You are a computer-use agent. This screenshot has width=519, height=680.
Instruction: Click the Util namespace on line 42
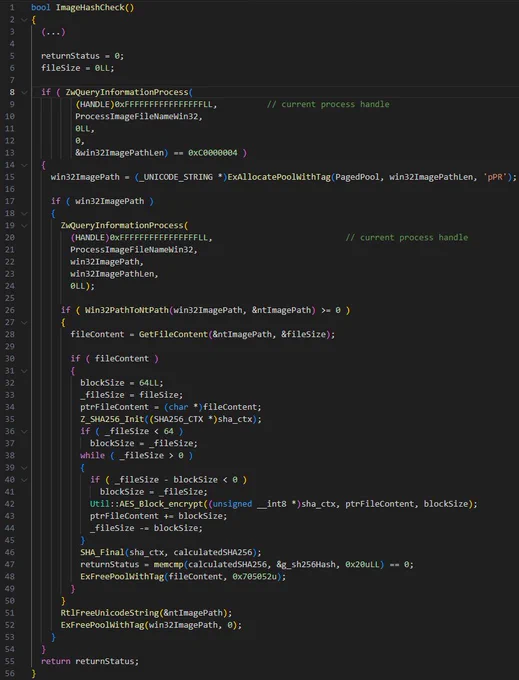coord(99,504)
